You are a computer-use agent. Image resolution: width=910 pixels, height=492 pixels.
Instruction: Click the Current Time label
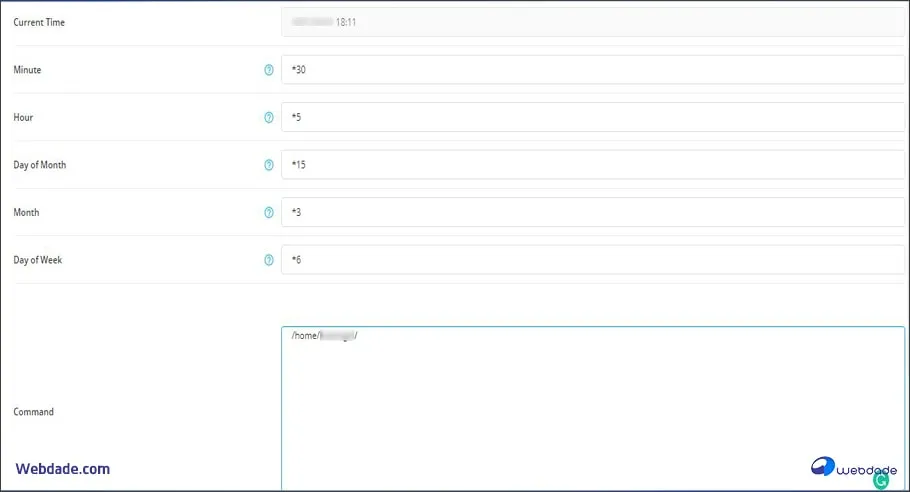[39, 22]
